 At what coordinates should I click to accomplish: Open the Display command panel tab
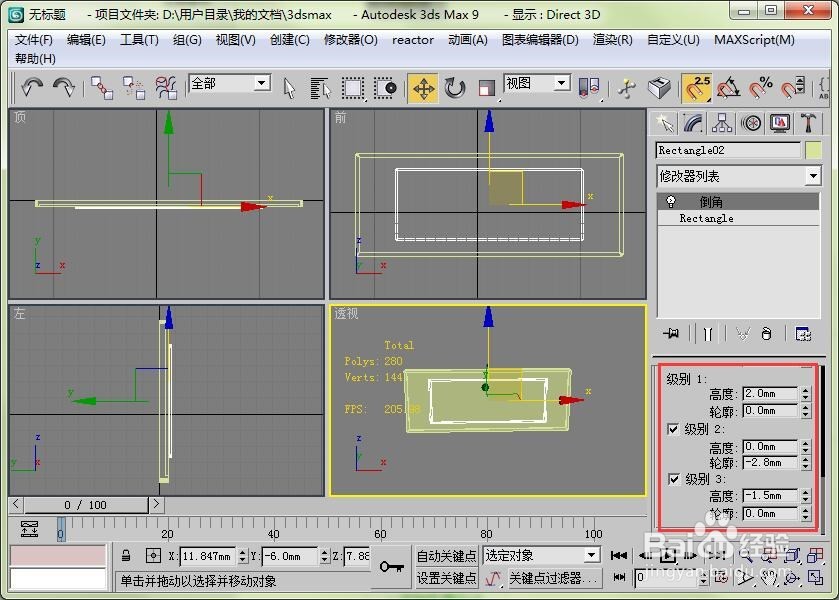[780, 124]
